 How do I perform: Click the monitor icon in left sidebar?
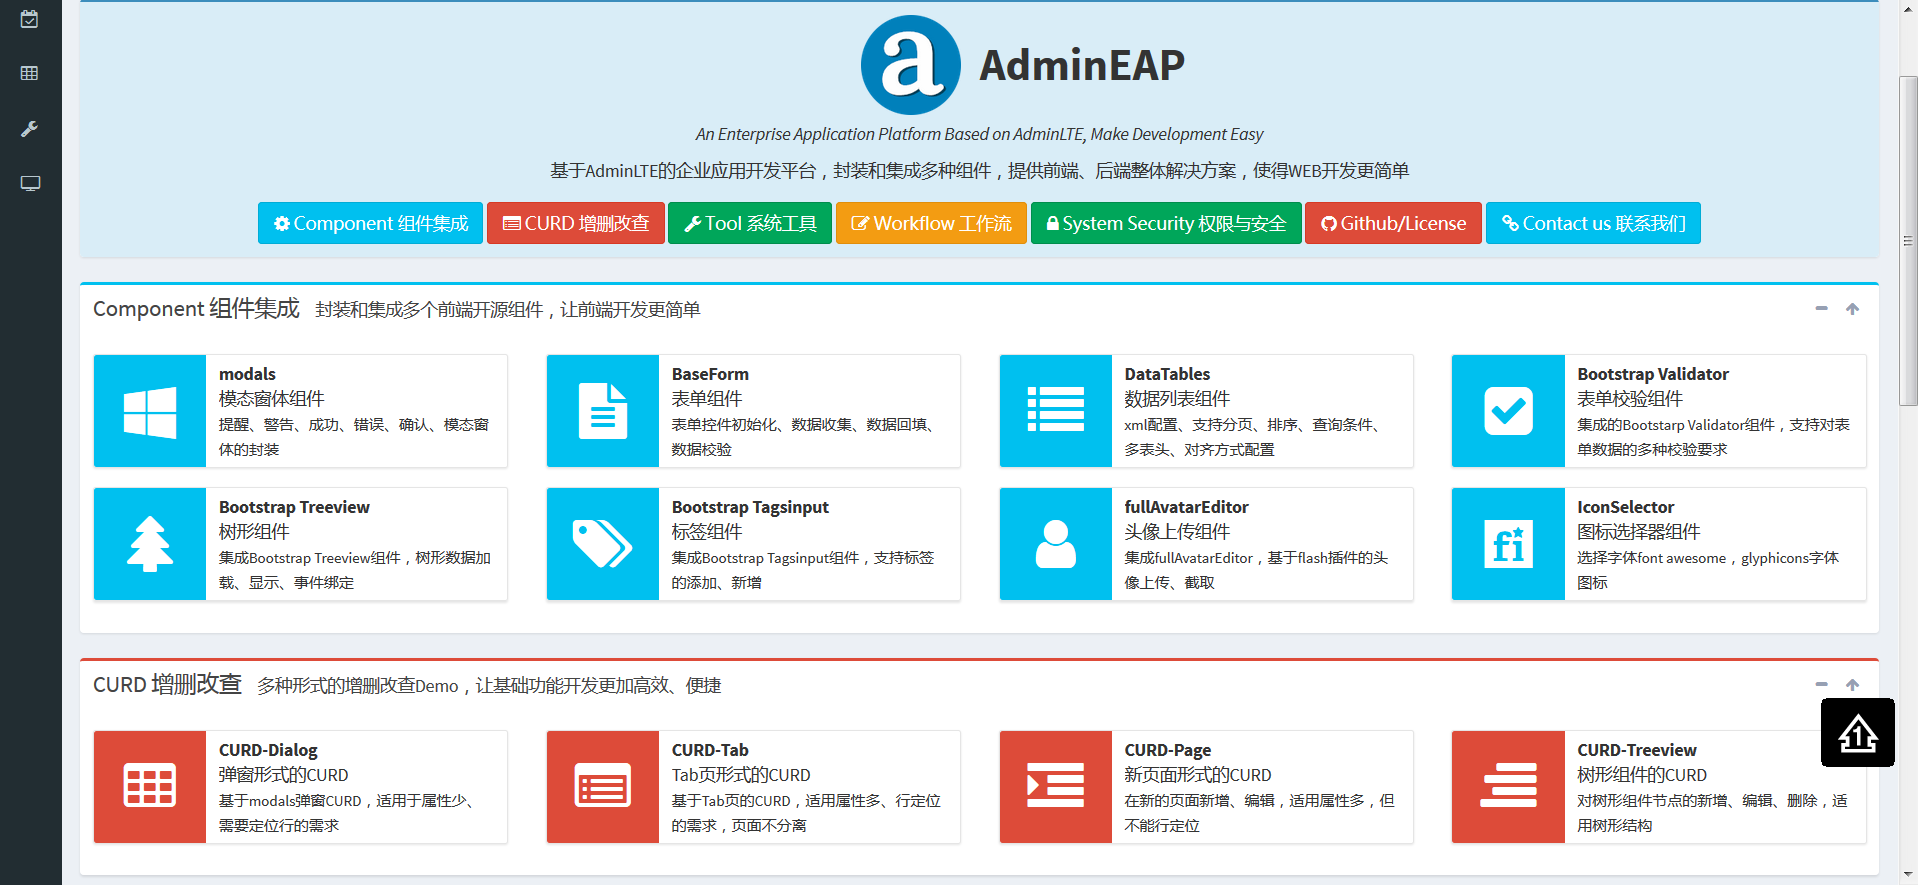[30, 183]
